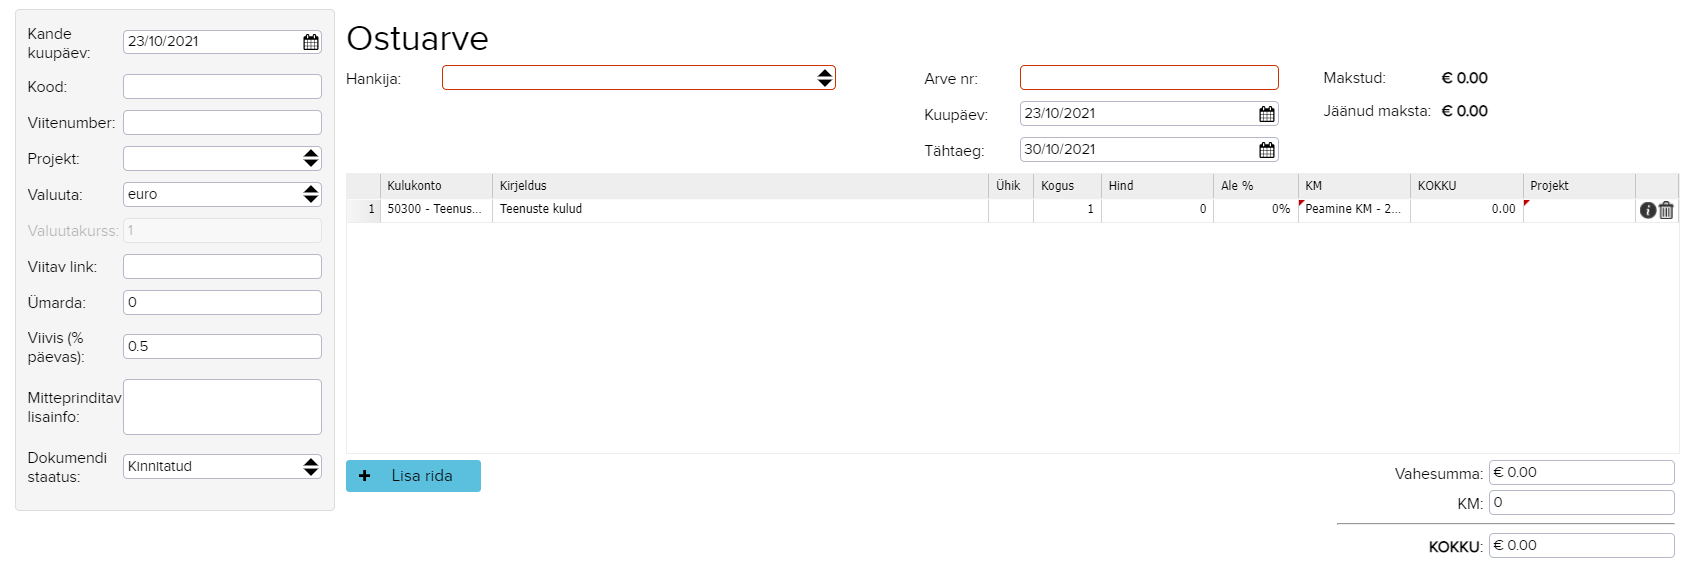Image resolution: width=1686 pixels, height=580 pixels.
Task: Click row number 1 in table
Action: coord(364,210)
